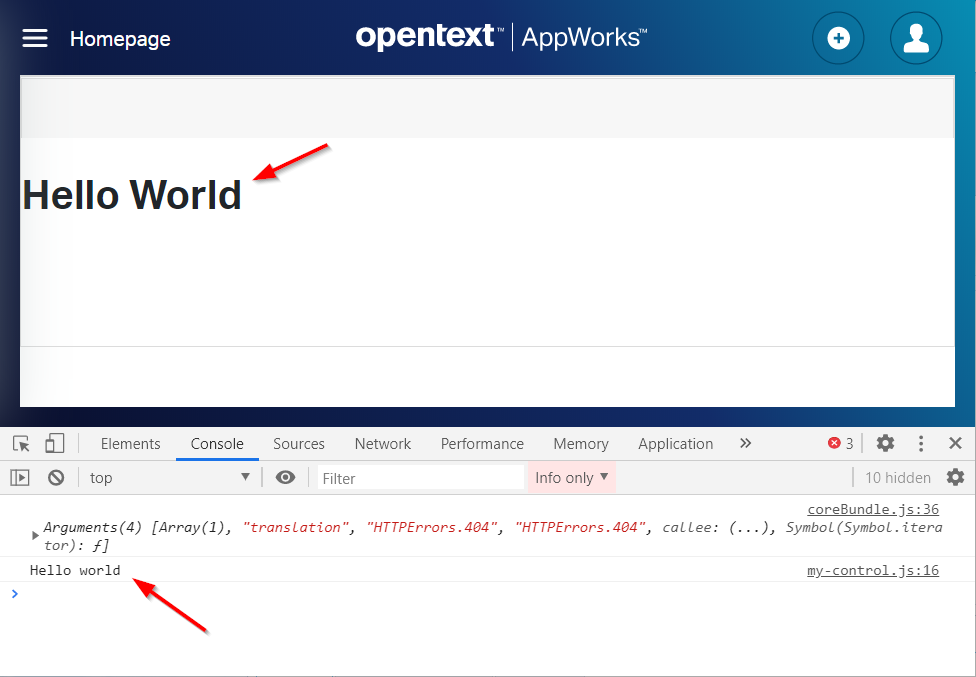Open the DevTools three-dot menu

(x=921, y=443)
